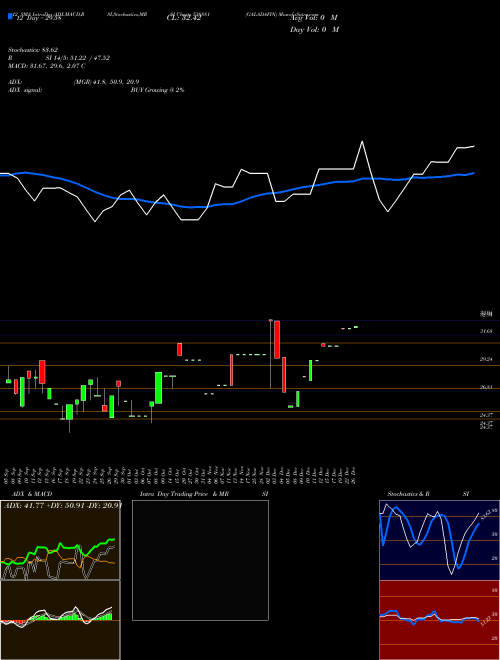Click the ADX (MGR) 41.8, 50.9, 20.9 values

[x=106, y=82]
